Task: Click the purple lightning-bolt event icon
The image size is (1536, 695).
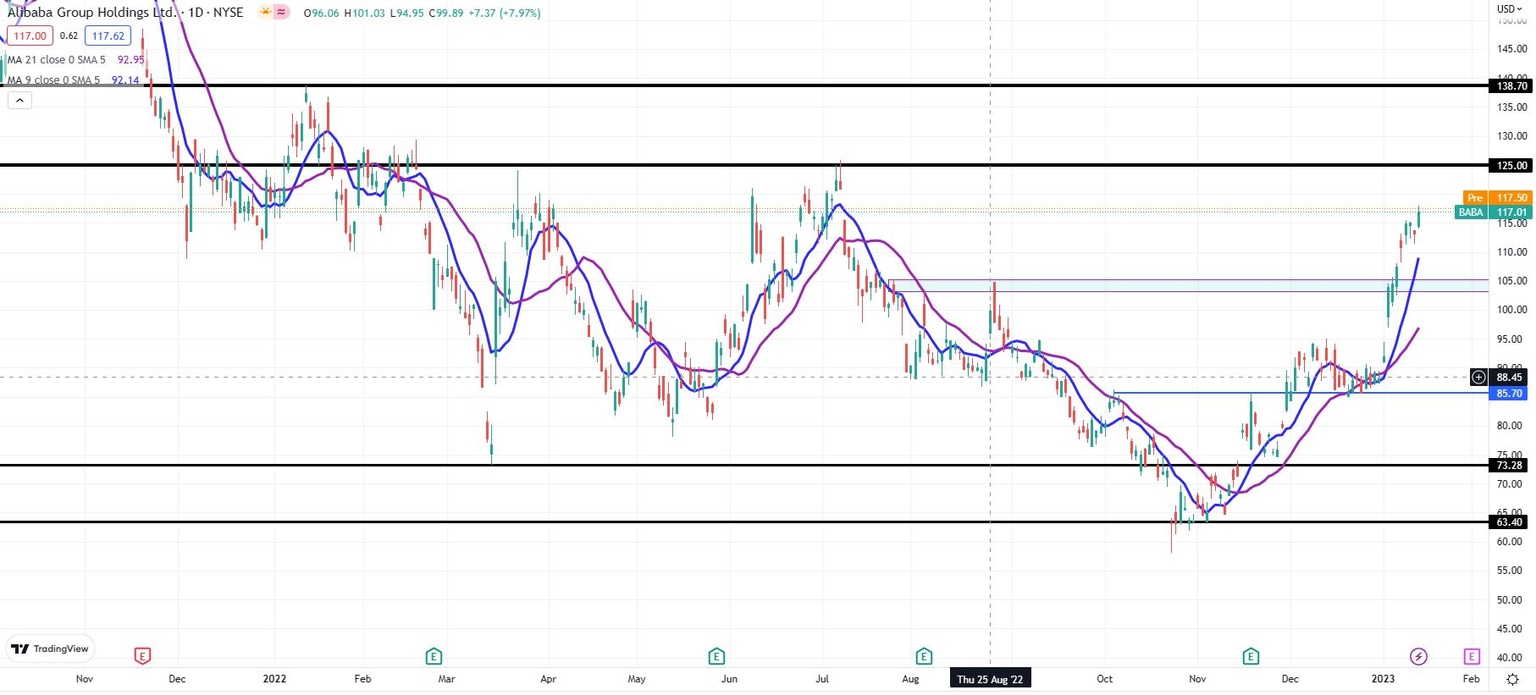Action: click(1419, 656)
